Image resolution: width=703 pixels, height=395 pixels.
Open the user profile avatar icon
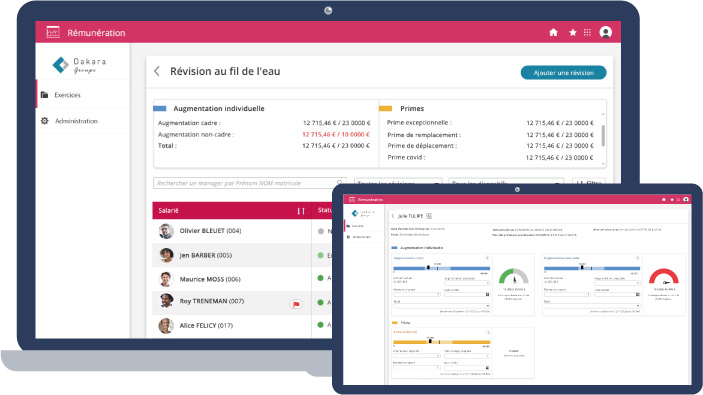tap(606, 32)
